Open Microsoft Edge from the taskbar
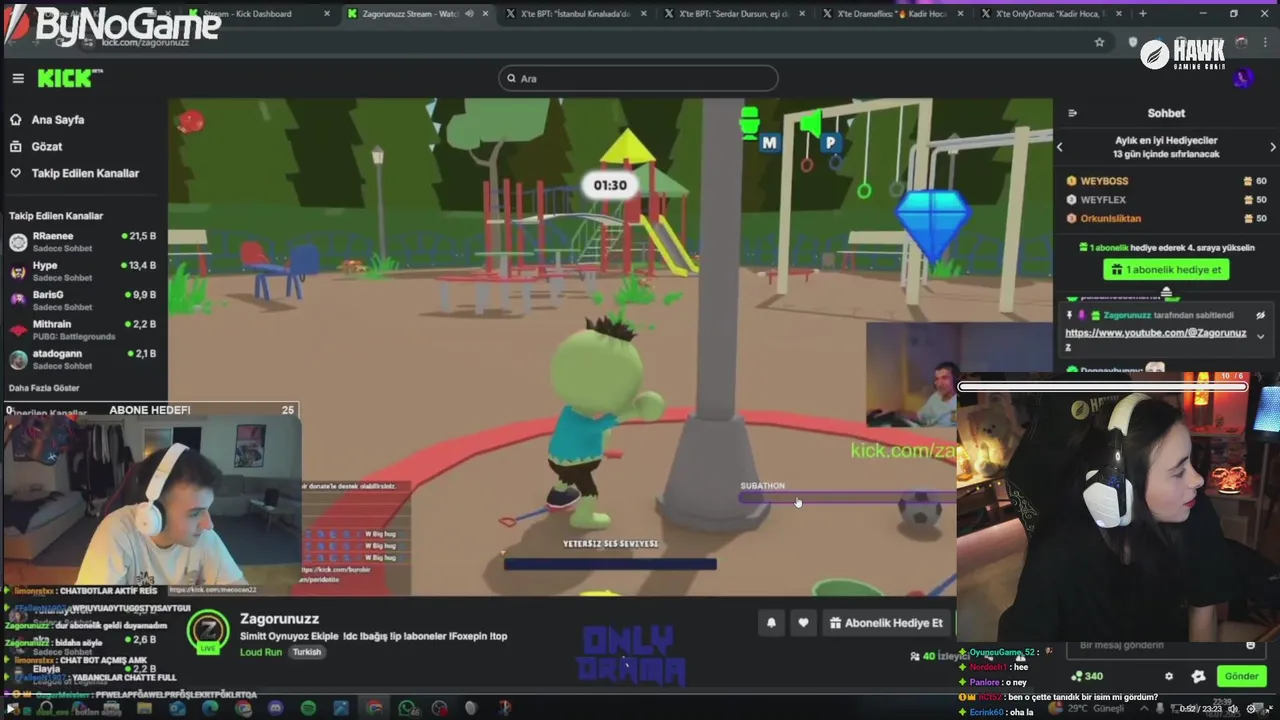Screen dimensions: 1280x720 210,708
